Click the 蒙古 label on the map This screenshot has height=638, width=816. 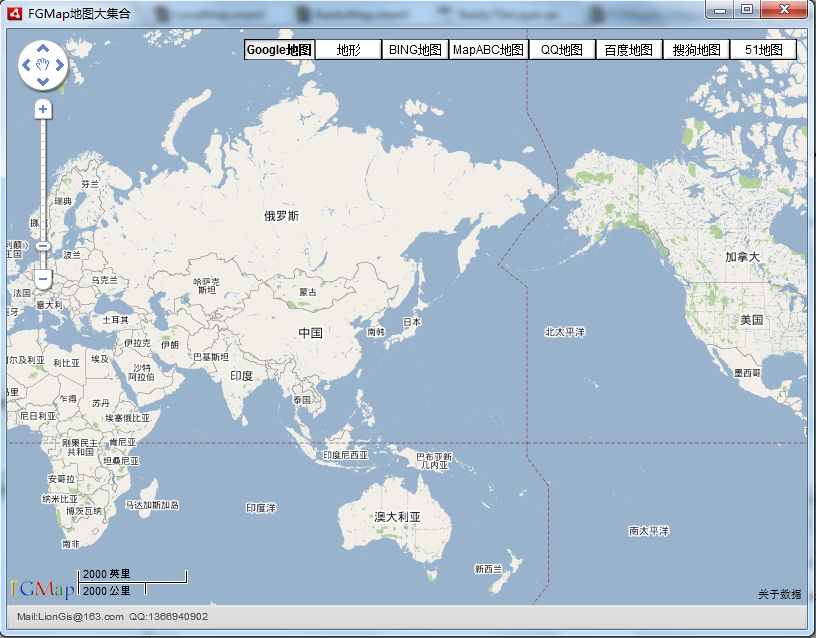[x=308, y=292]
